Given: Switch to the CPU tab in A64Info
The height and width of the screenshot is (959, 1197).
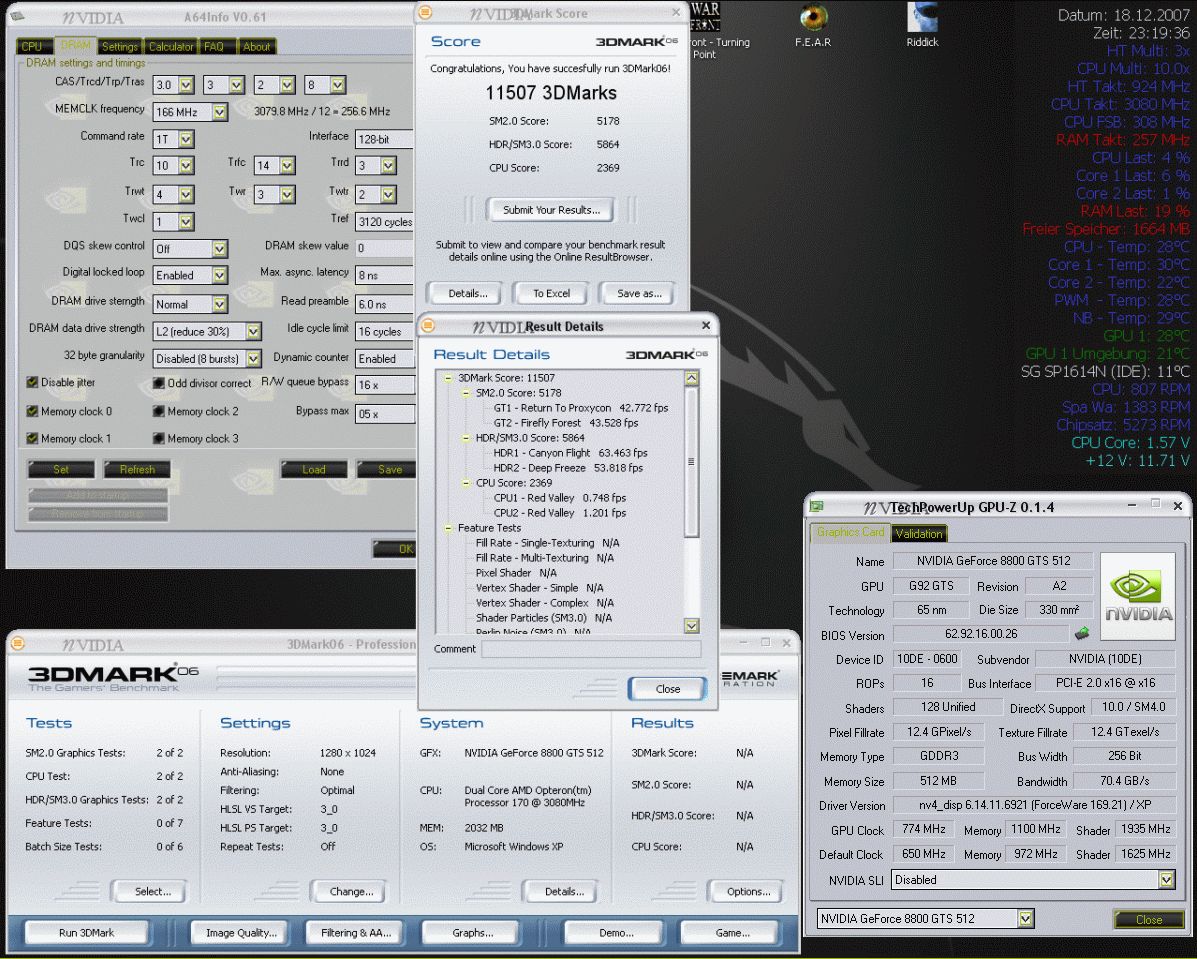Looking at the screenshot, I should [x=32, y=47].
